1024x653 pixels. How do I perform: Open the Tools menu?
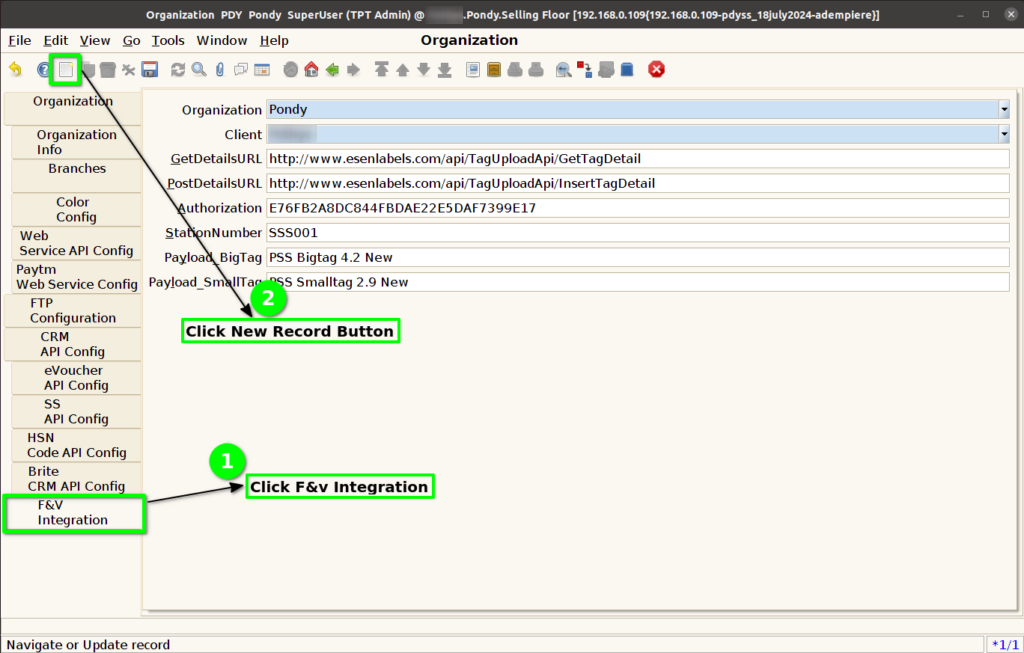(168, 40)
